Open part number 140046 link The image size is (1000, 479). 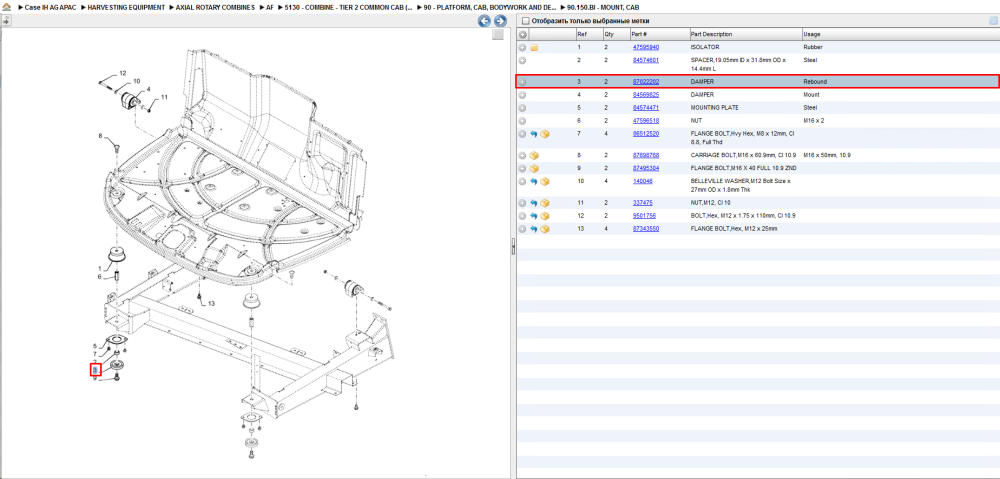click(642, 181)
